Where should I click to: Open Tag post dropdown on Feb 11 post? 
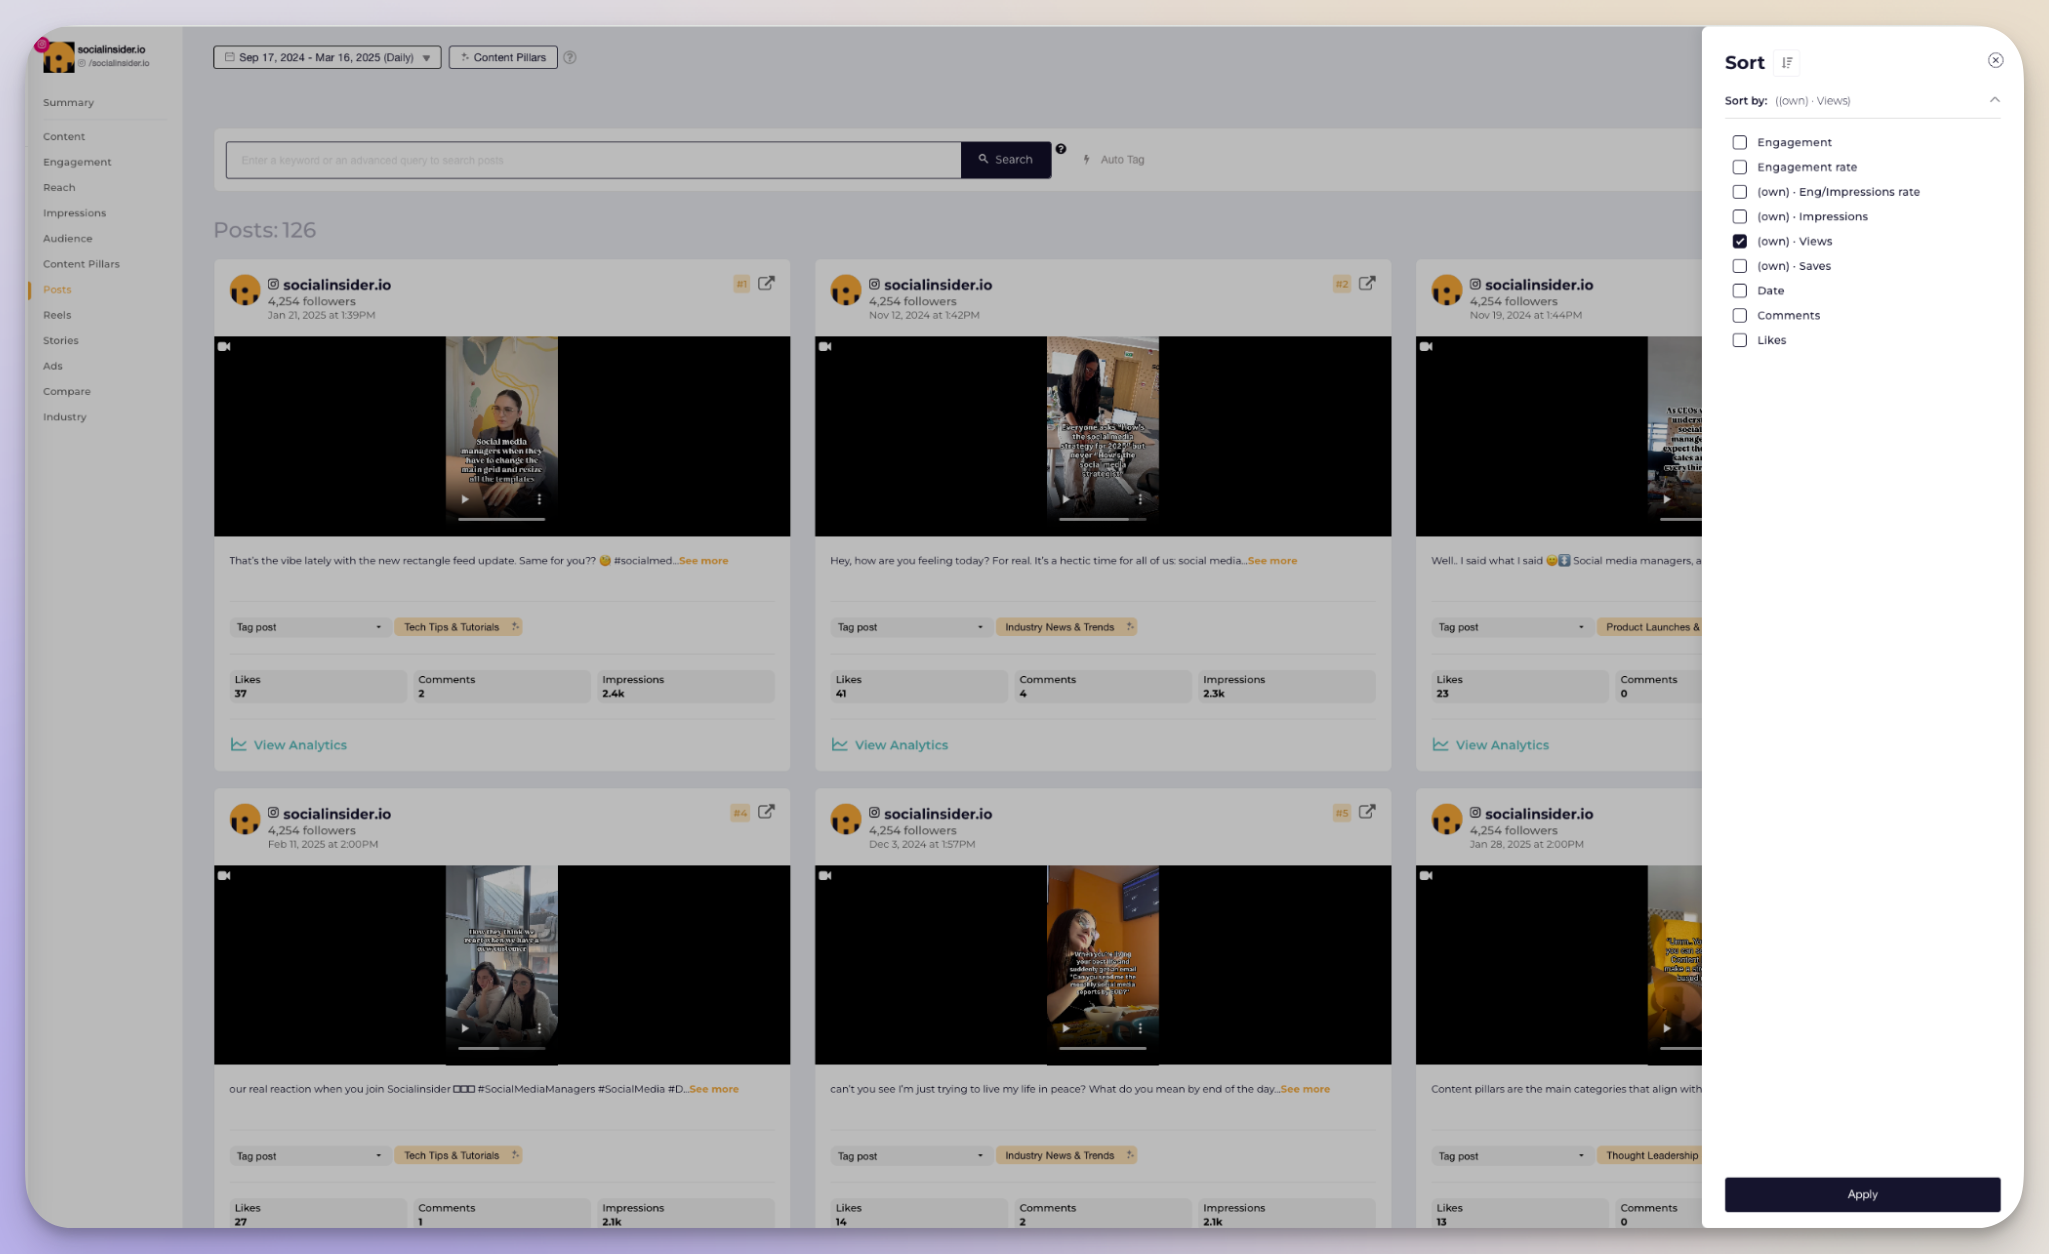pos(309,1156)
